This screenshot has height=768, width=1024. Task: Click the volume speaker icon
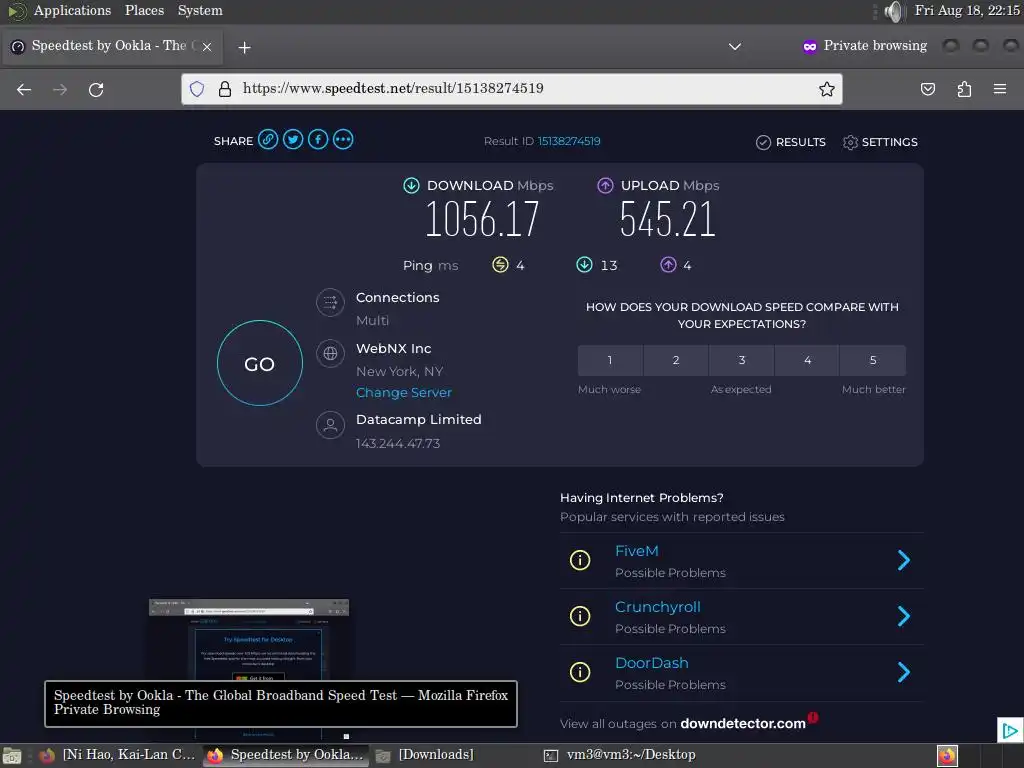click(893, 11)
